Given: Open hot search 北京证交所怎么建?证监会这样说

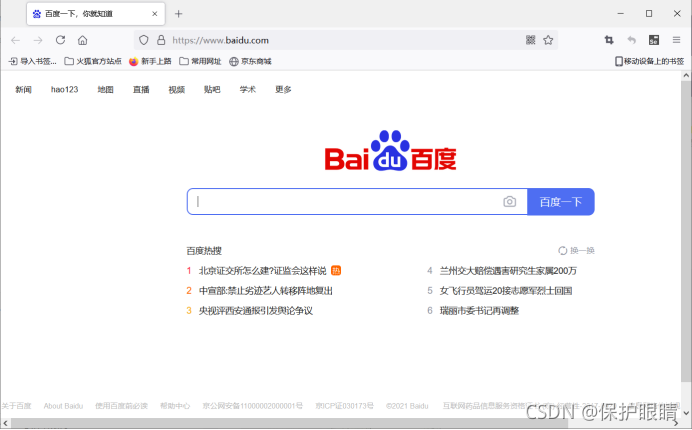Looking at the screenshot, I should click(x=263, y=271).
